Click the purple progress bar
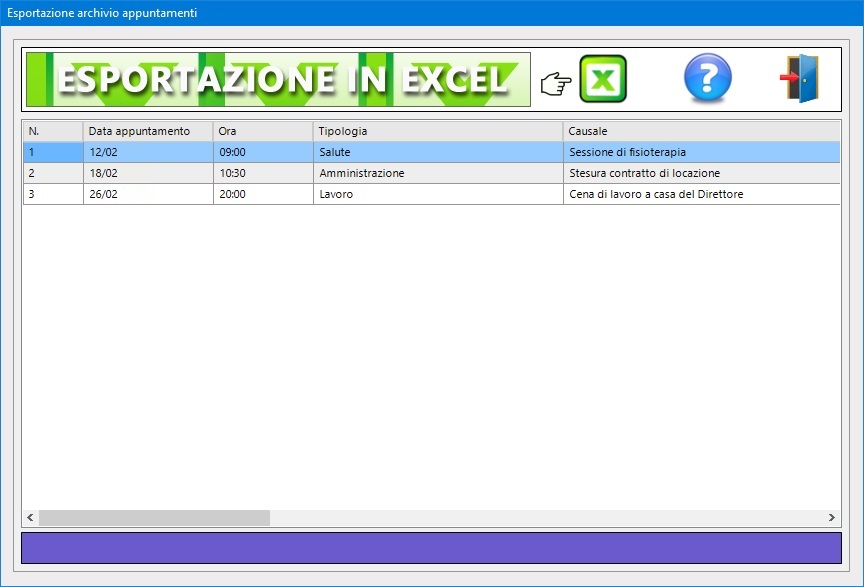 pyautogui.click(x=431, y=548)
